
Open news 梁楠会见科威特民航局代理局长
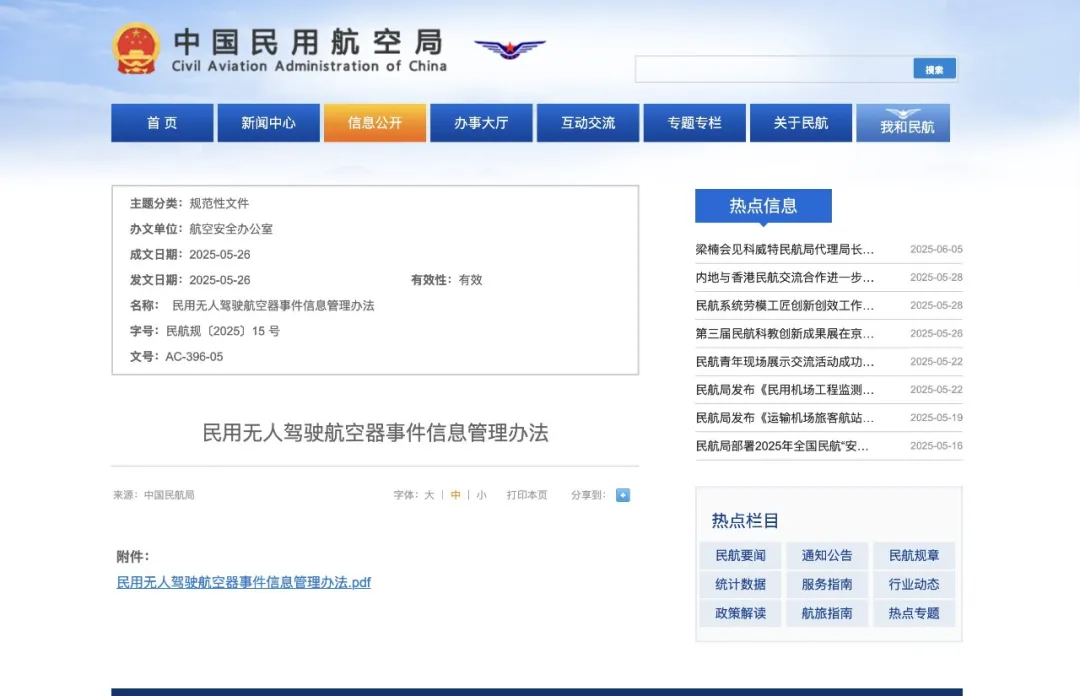[785, 249]
